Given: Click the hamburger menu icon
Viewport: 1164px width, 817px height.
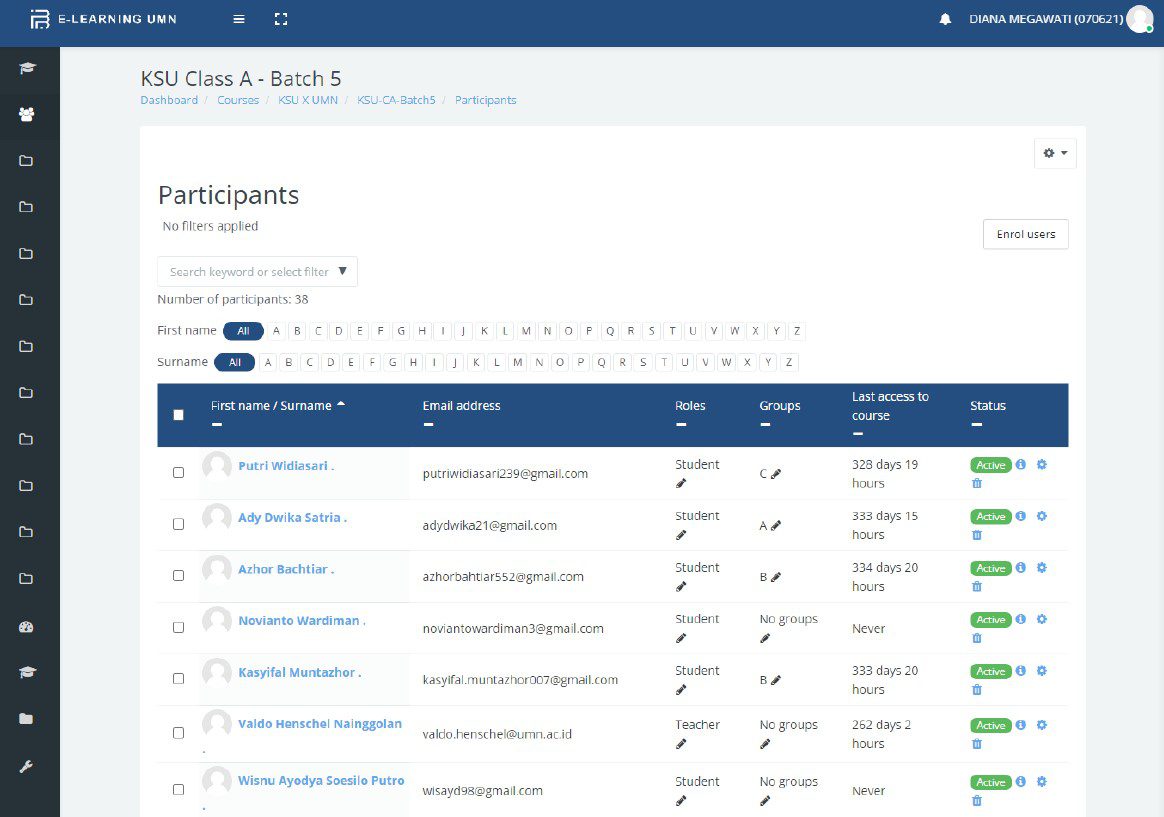Looking at the screenshot, I should point(239,19).
